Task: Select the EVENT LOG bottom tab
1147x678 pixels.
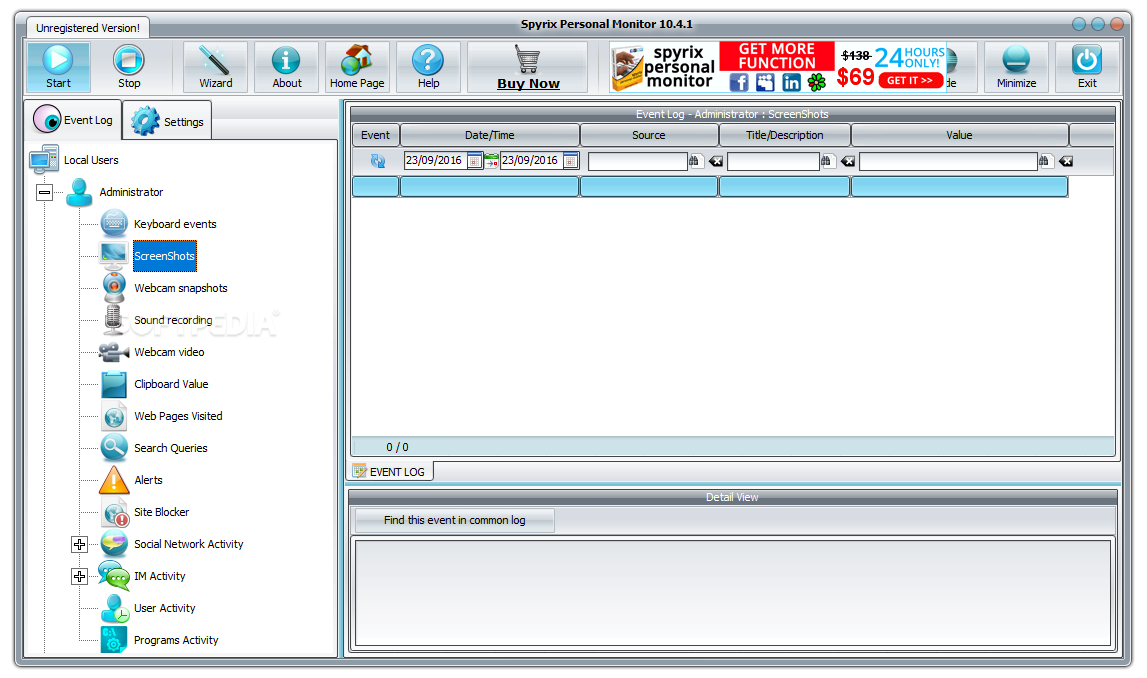Action: (391, 472)
